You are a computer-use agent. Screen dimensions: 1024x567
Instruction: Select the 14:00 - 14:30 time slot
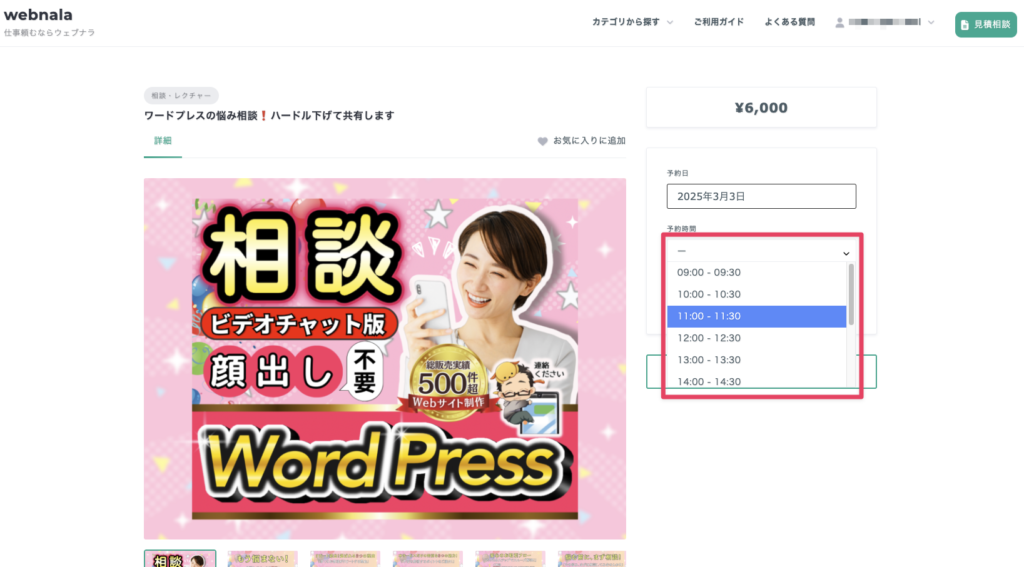(756, 381)
